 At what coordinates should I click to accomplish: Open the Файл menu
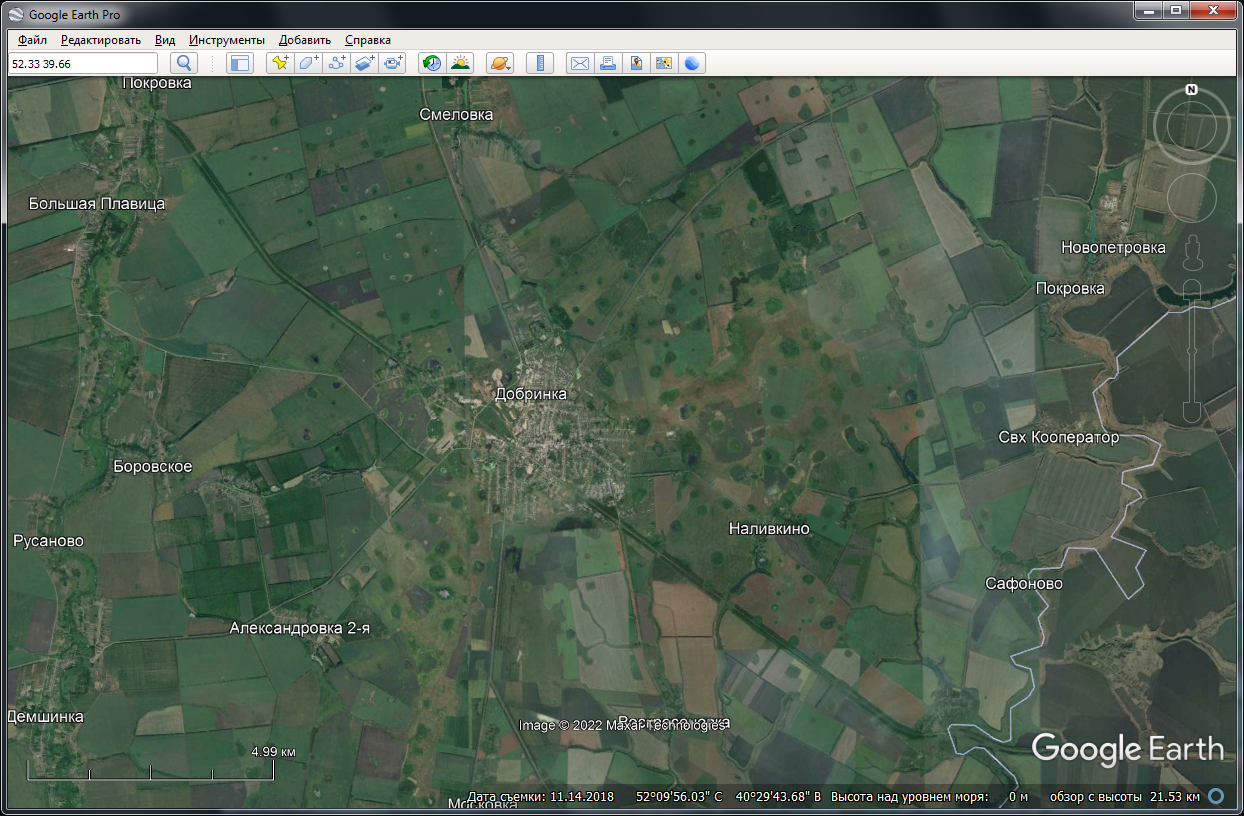pyautogui.click(x=32, y=40)
